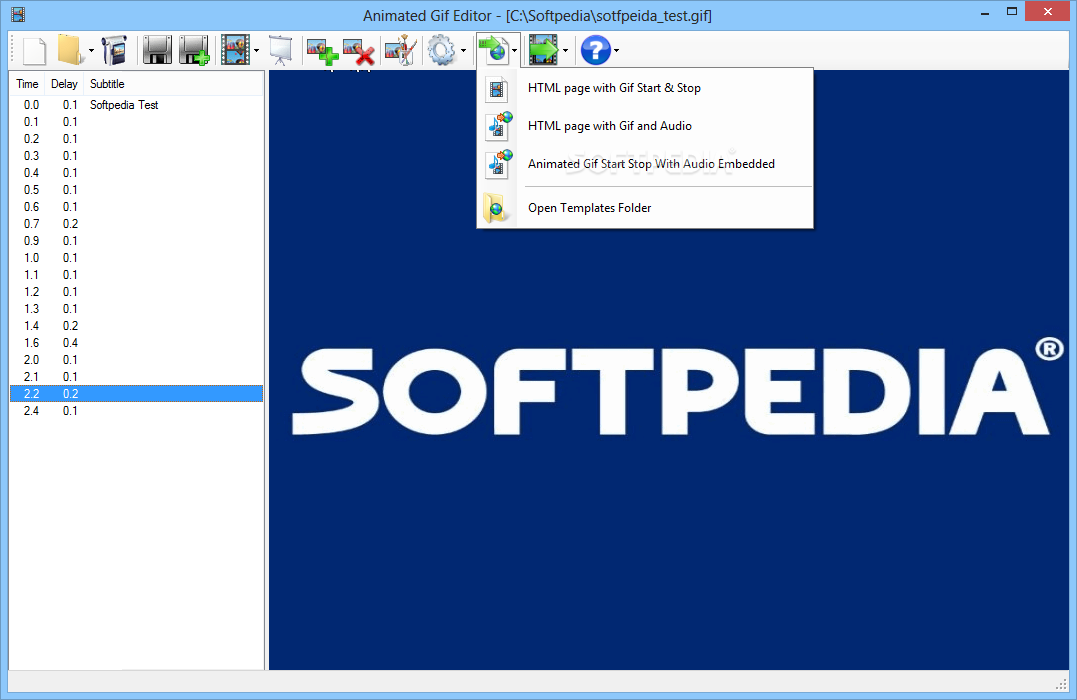1077x700 pixels.
Task: Click highlighted frame row at time 2.2
Action: (137, 394)
